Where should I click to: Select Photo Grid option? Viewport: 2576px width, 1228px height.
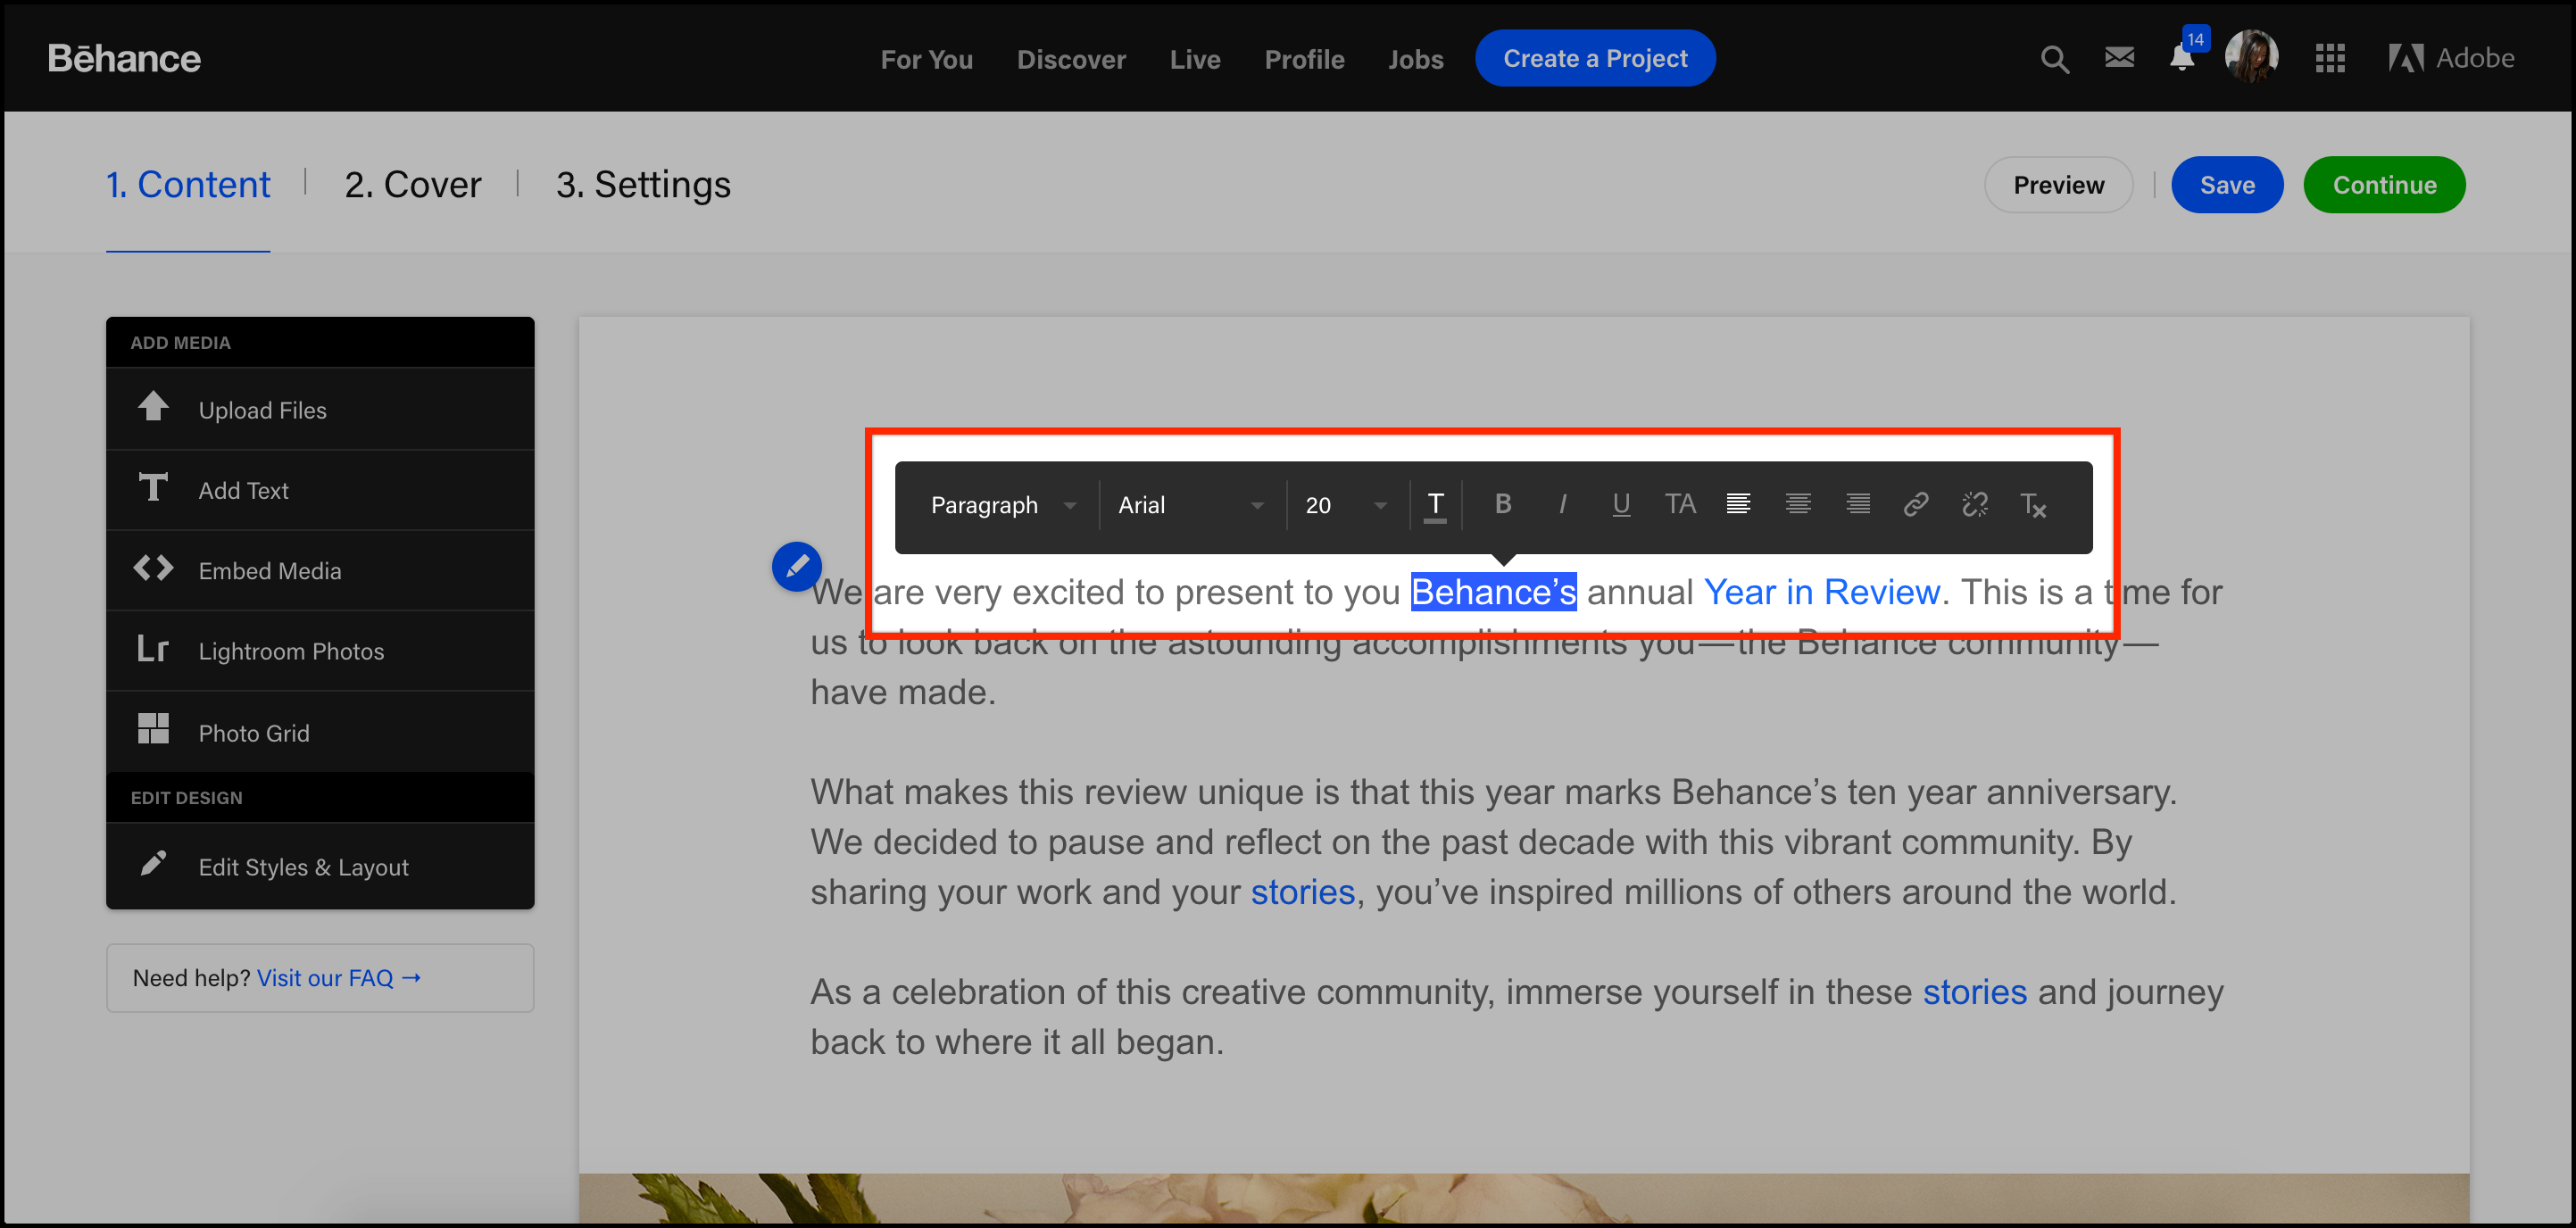320,732
